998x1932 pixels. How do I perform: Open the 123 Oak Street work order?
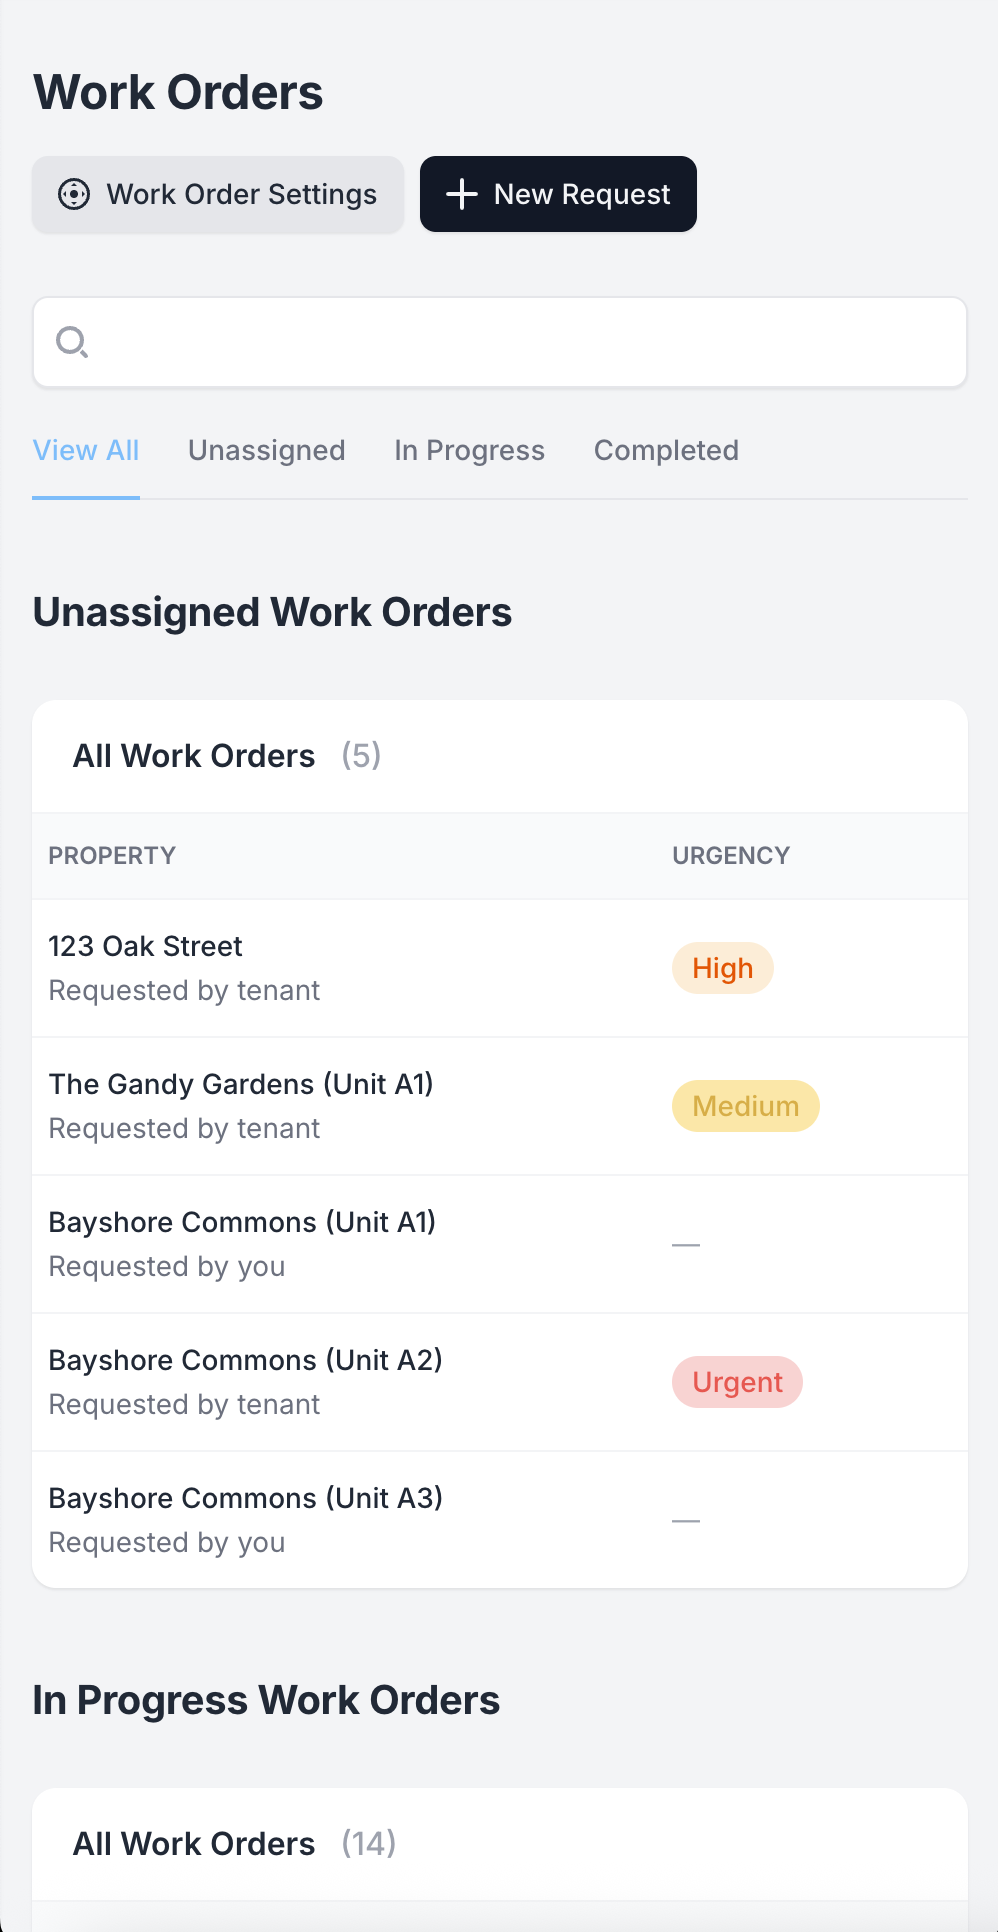pos(146,946)
